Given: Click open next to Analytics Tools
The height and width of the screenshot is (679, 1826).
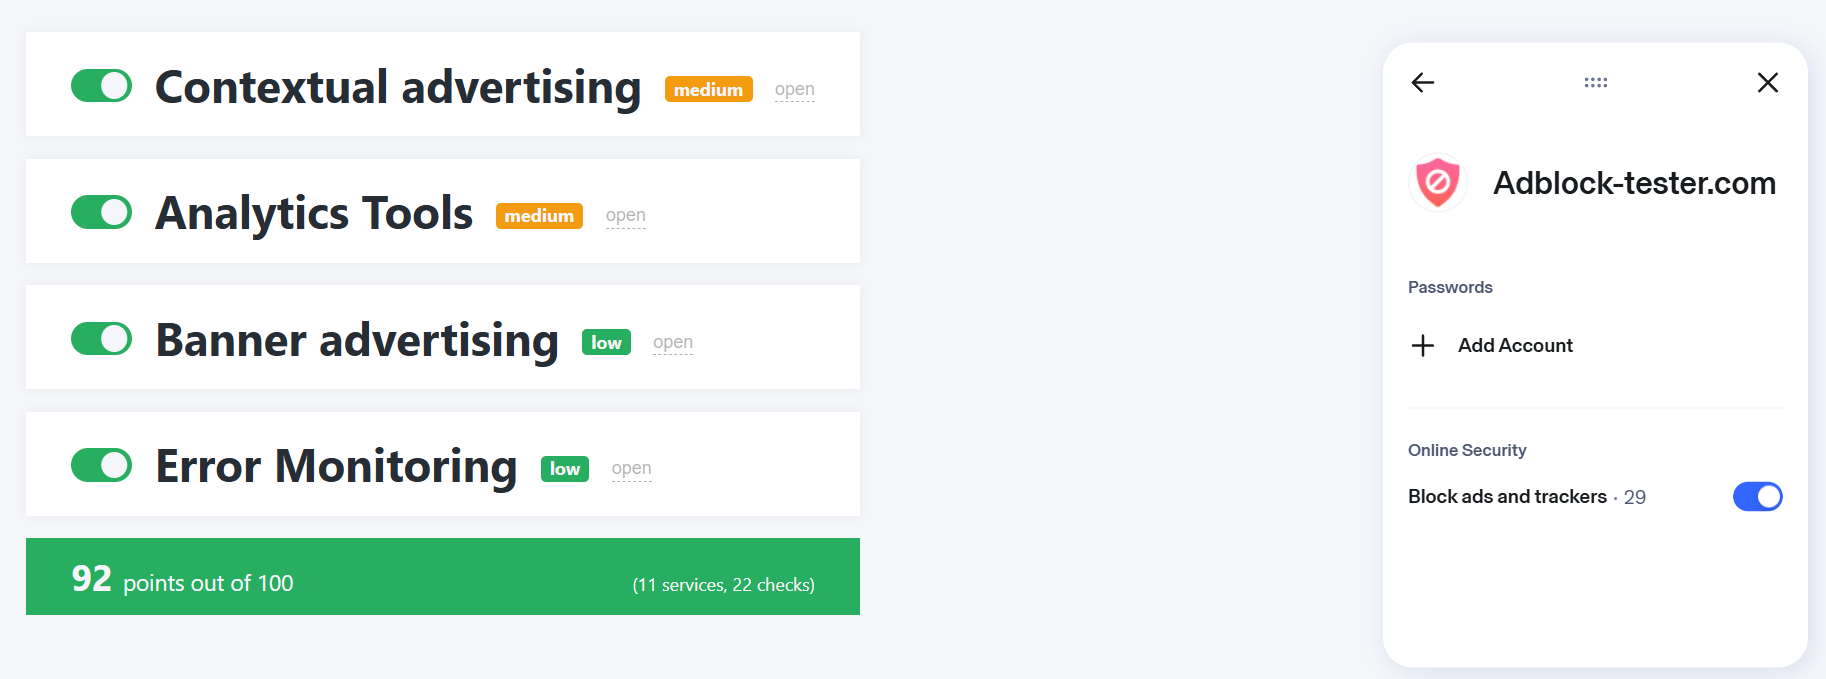Looking at the screenshot, I should click(x=626, y=215).
